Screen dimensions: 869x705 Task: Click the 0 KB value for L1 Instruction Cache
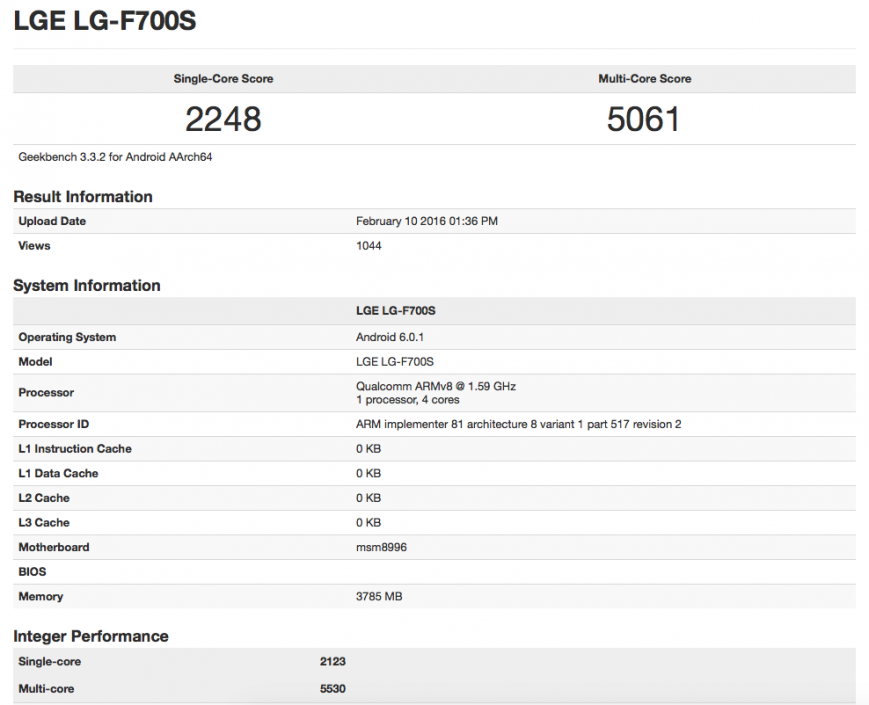coord(368,449)
